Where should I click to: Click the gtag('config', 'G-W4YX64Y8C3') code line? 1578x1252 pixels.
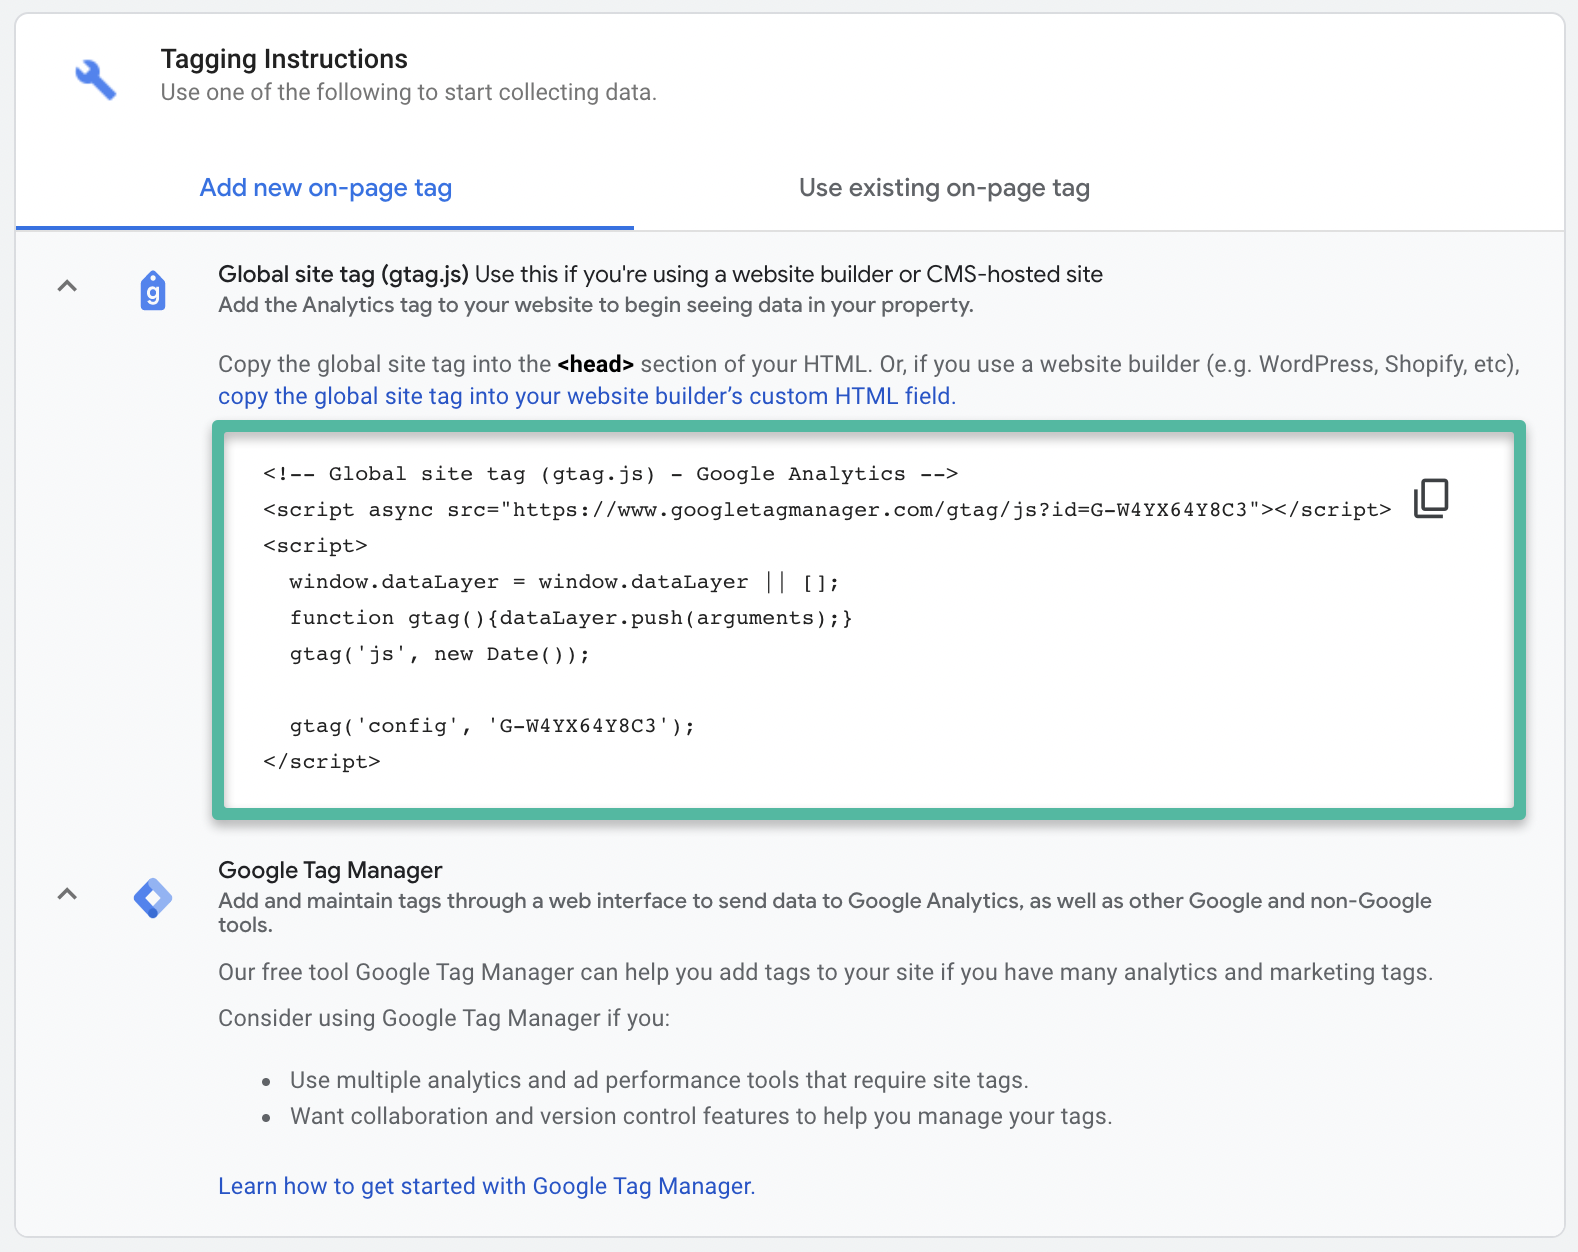[492, 726]
